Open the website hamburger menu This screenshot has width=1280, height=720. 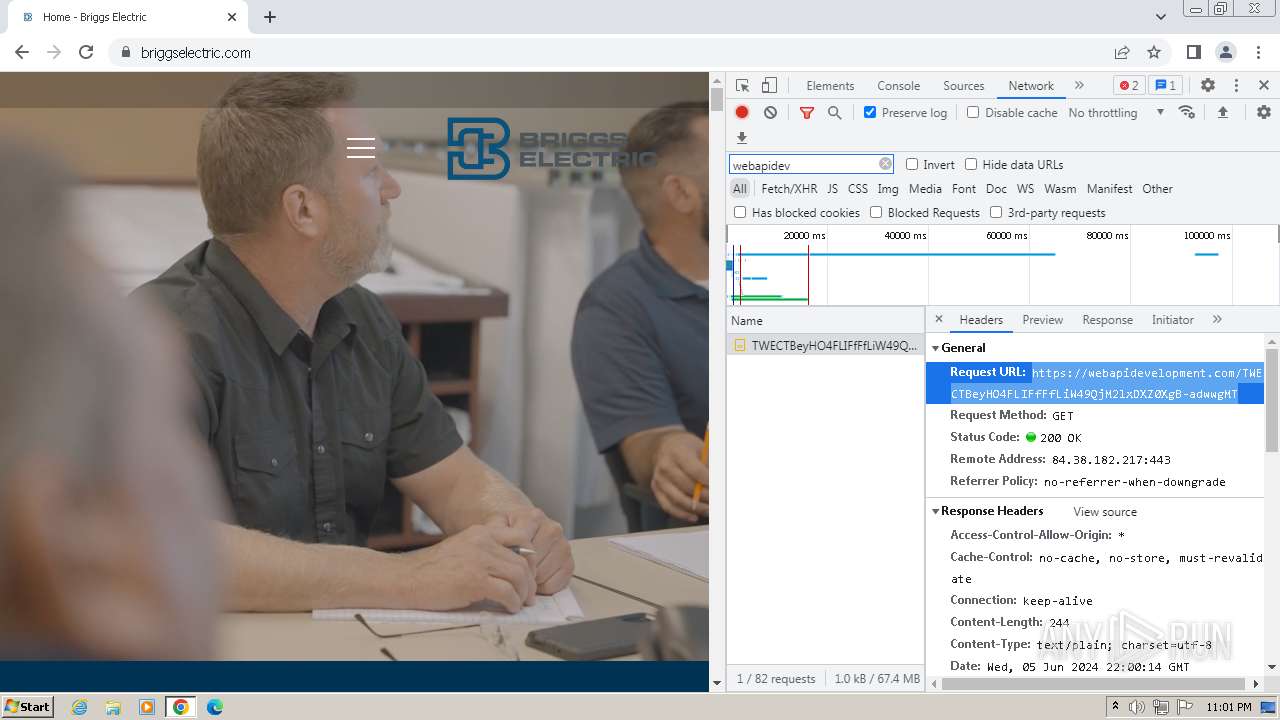(361, 148)
